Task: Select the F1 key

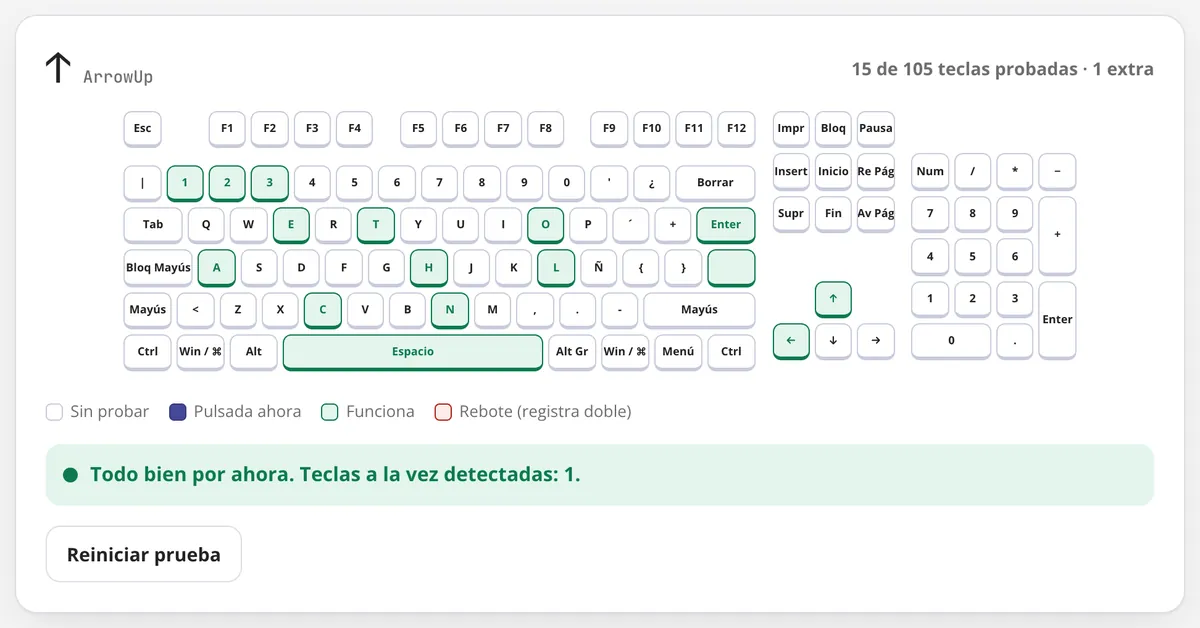Action: pyautogui.click(x=227, y=128)
